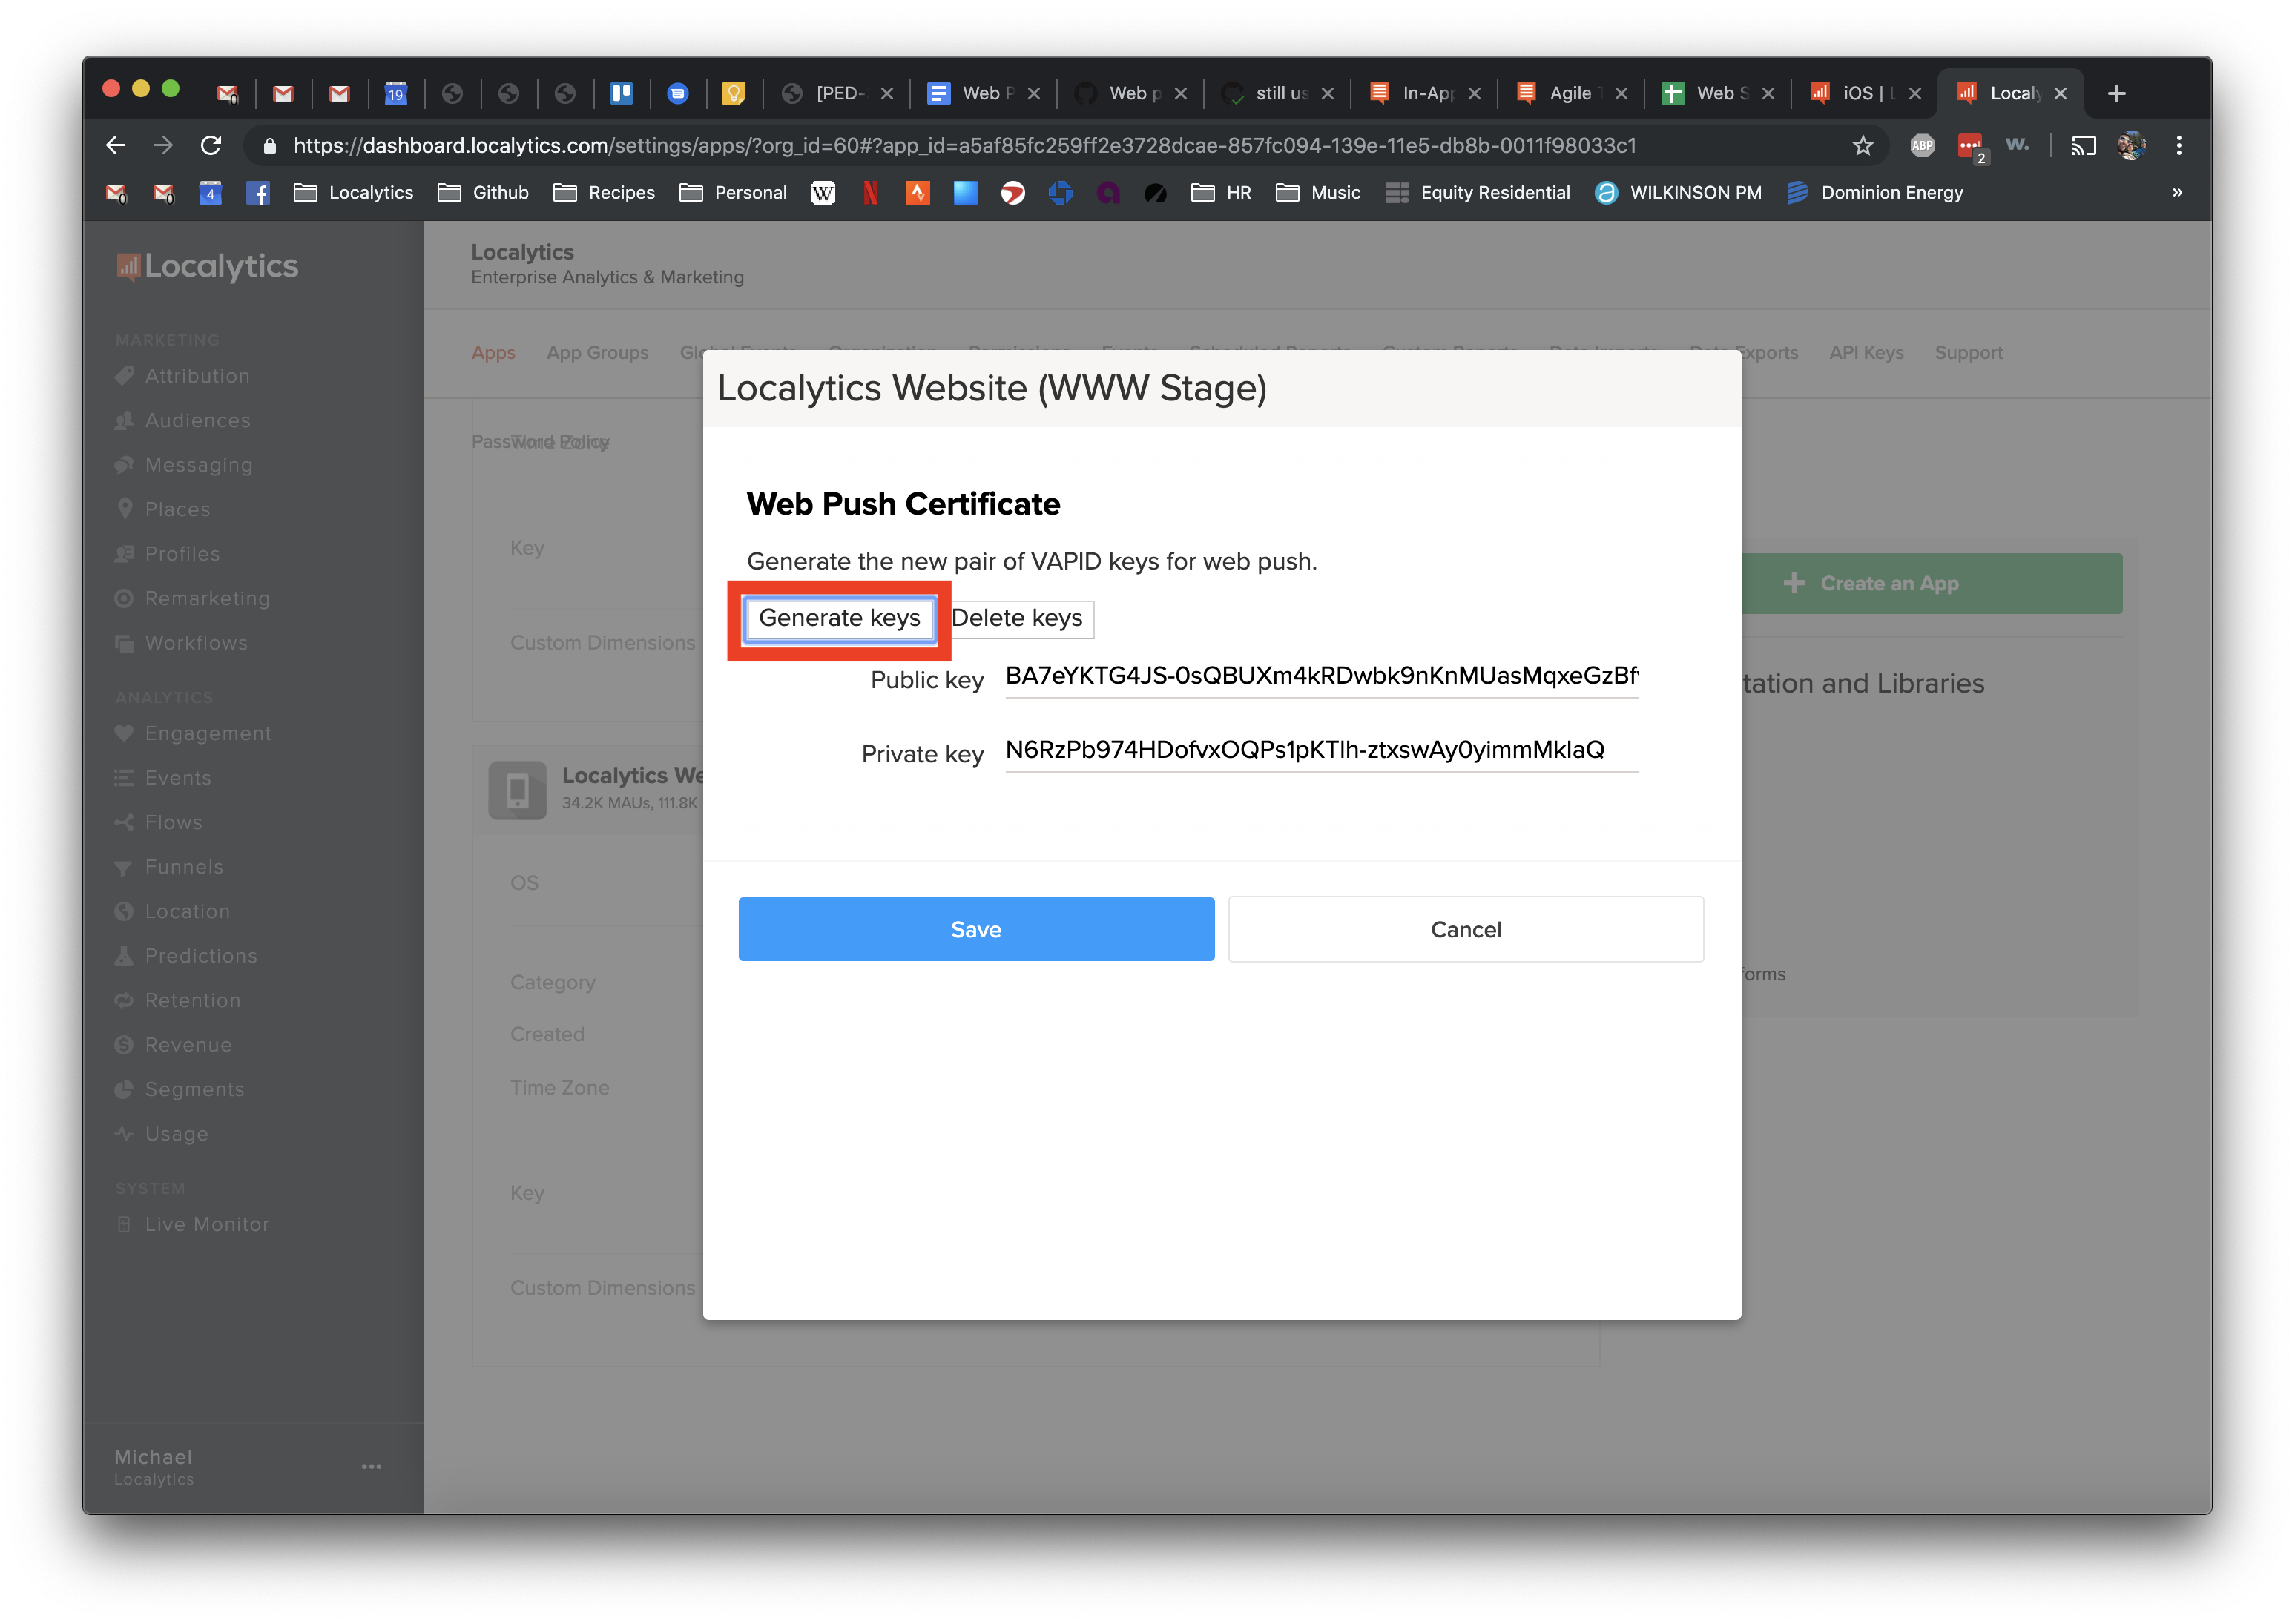Open Attribution in the sidebar

(x=182, y=376)
